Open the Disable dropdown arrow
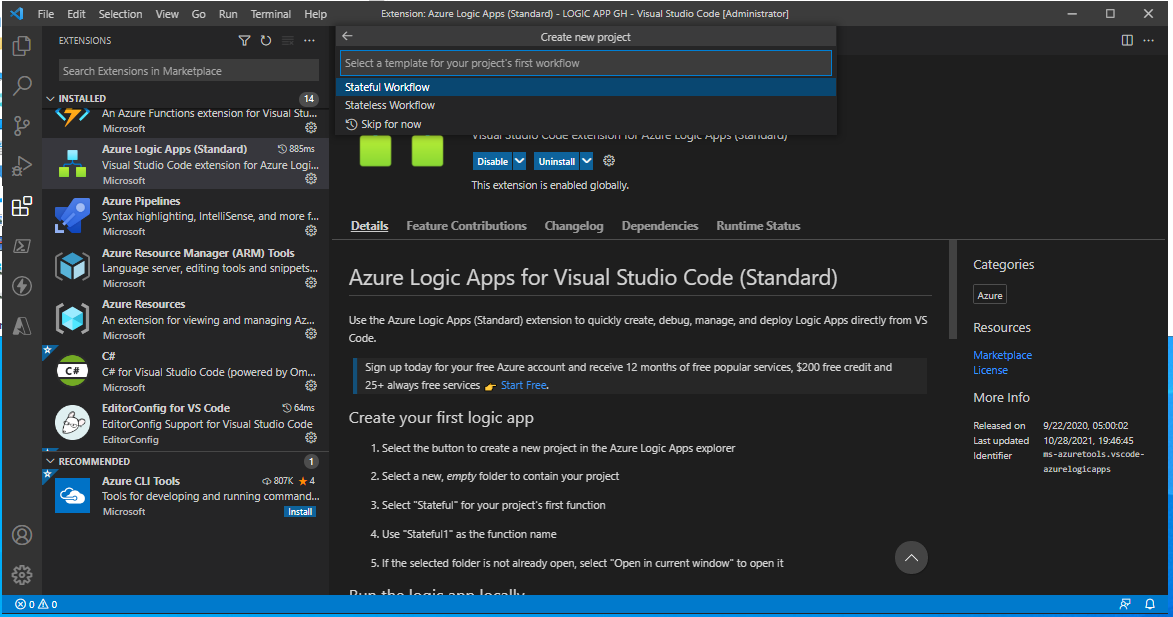The height and width of the screenshot is (617, 1173). click(519, 160)
